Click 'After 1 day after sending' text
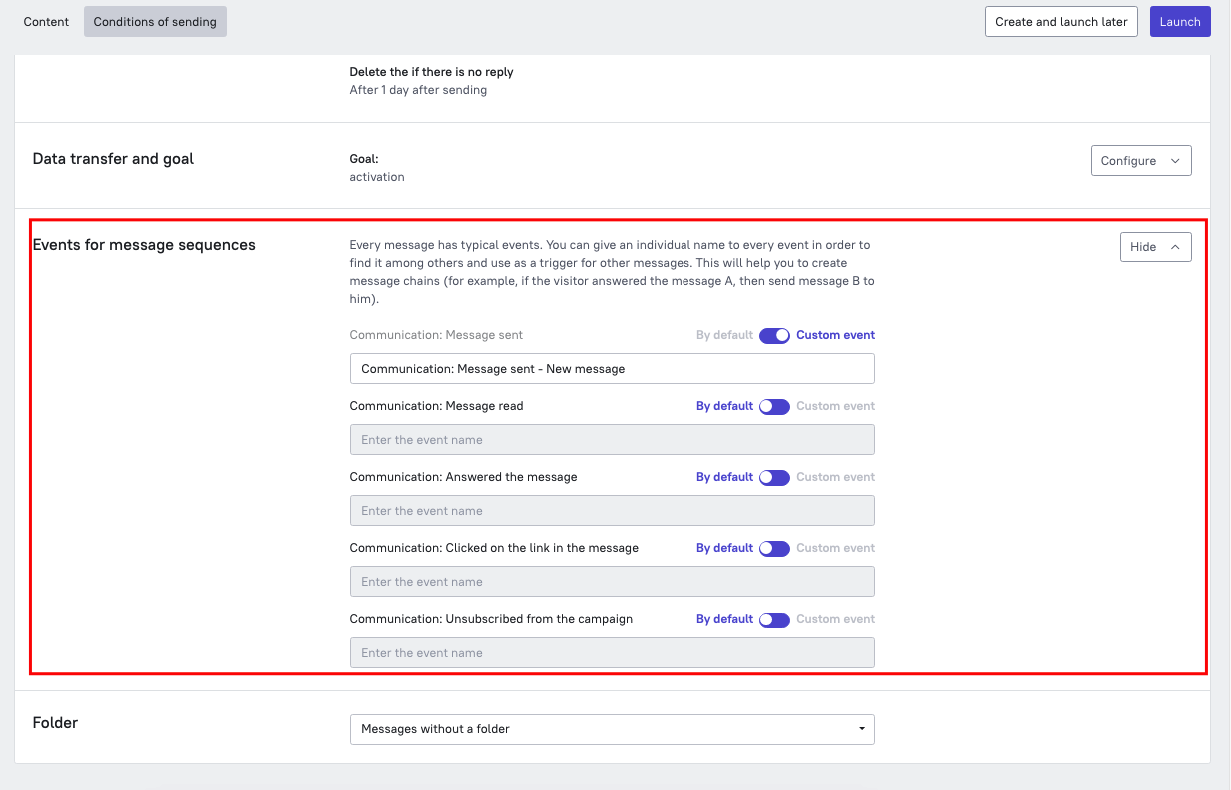 tap(418, 90)
